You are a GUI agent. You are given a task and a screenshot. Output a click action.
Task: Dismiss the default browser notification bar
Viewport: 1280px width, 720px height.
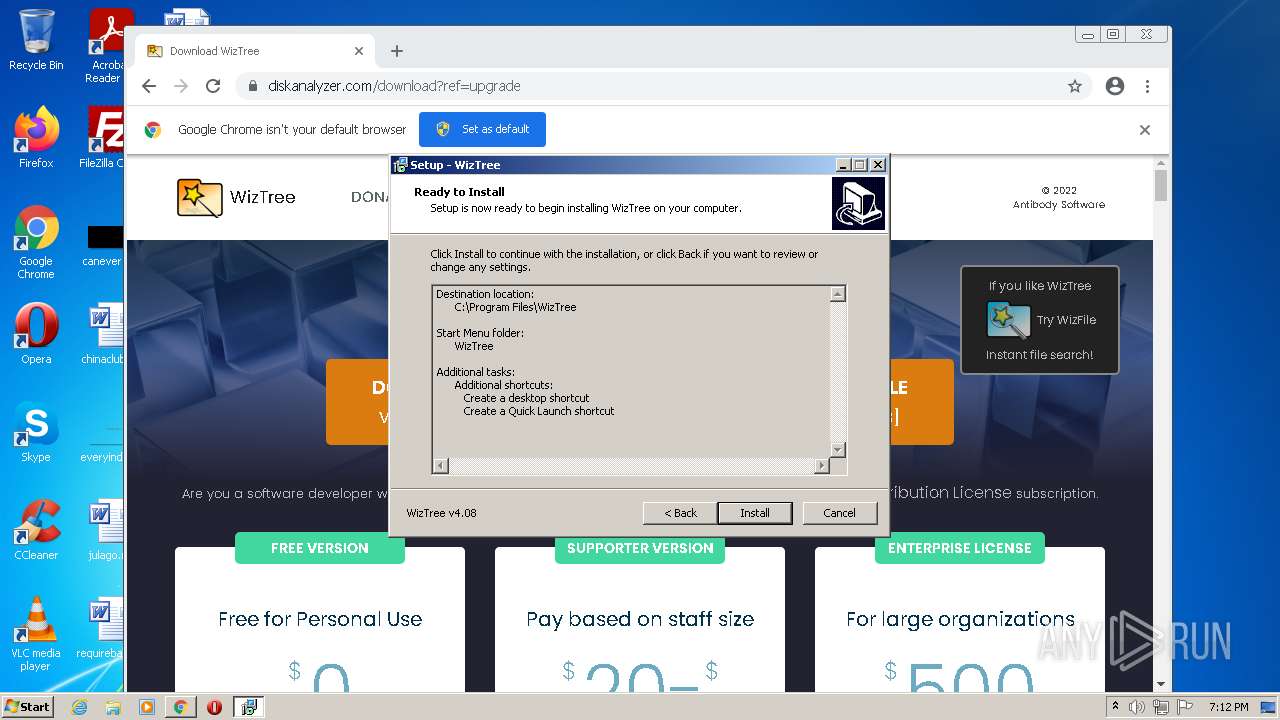[x=1145, y=130]
